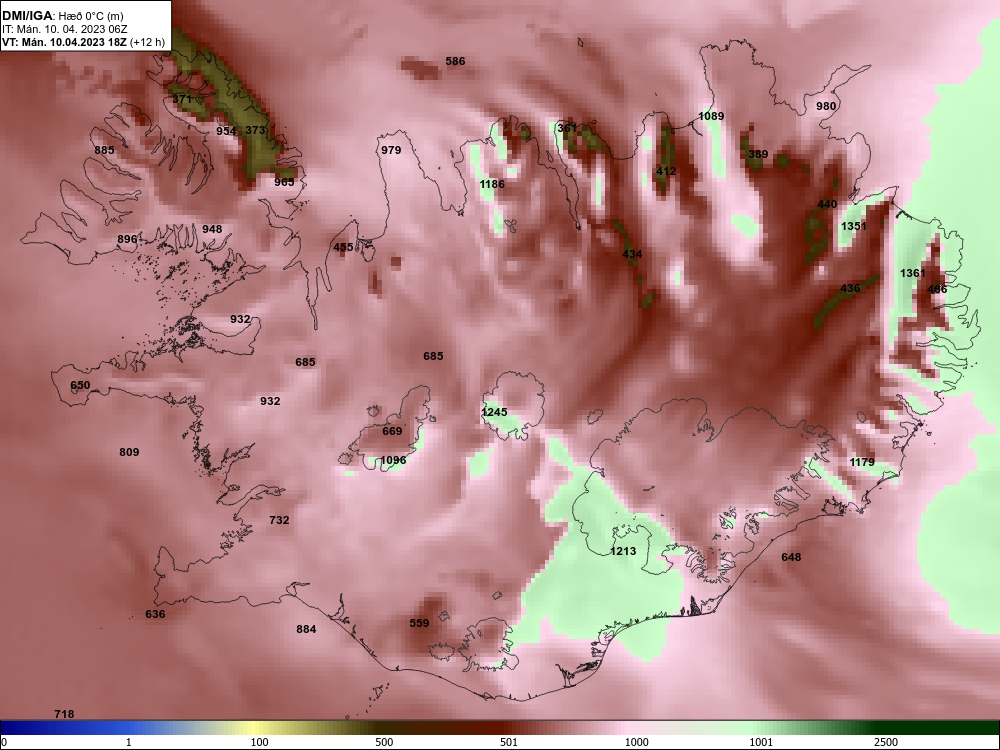This screenshot has width=1000, height=750.
Task: Click the yellow segment of the color bar
Action: pos(255,728)
